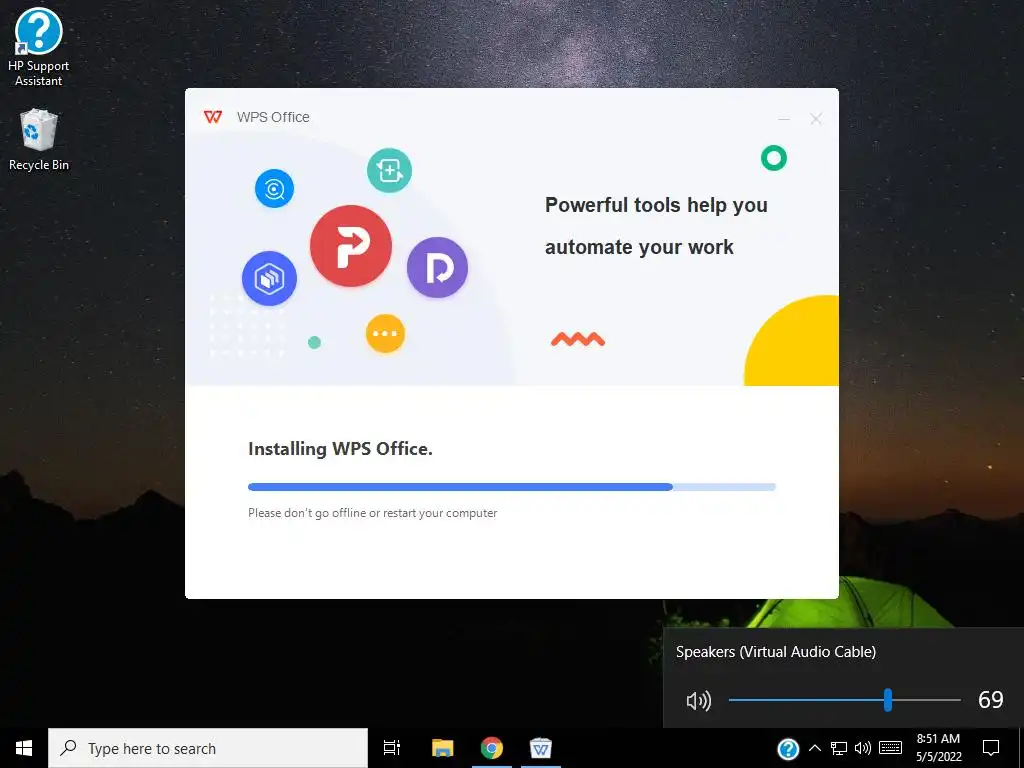Open the notification Action Center
Screen dimensions: 1024x768
pyautogui.click(x=991, y=748)
